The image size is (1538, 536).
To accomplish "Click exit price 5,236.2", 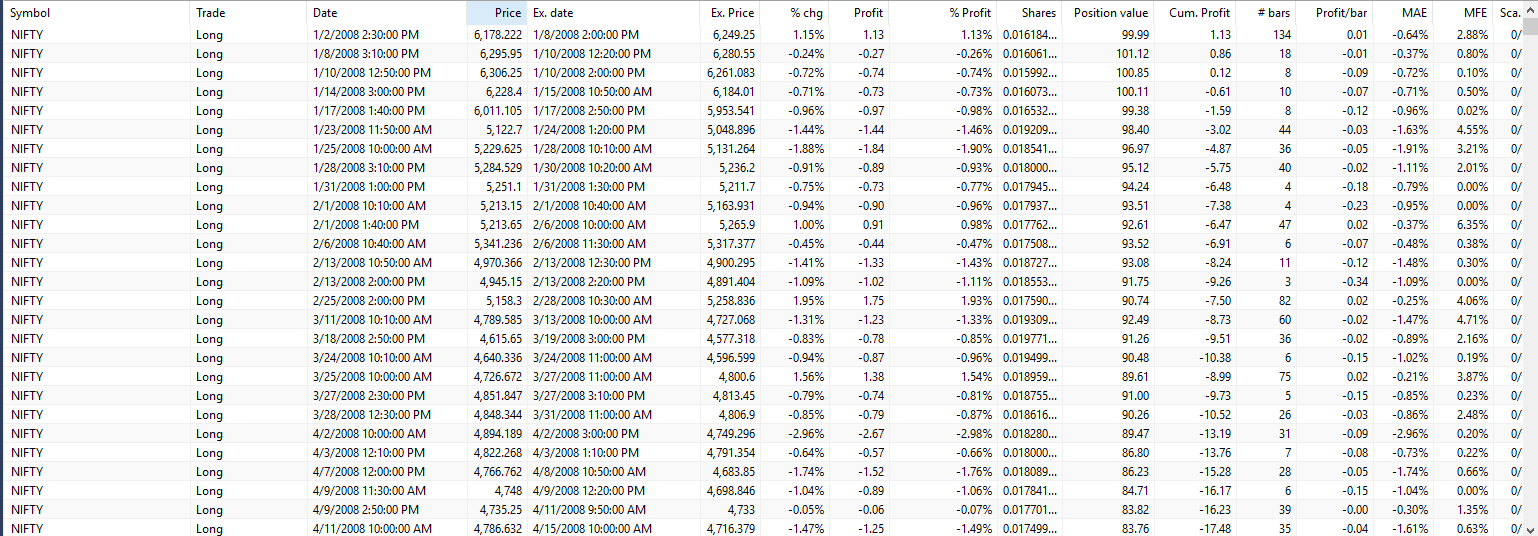I will click(x=737, y=168).
